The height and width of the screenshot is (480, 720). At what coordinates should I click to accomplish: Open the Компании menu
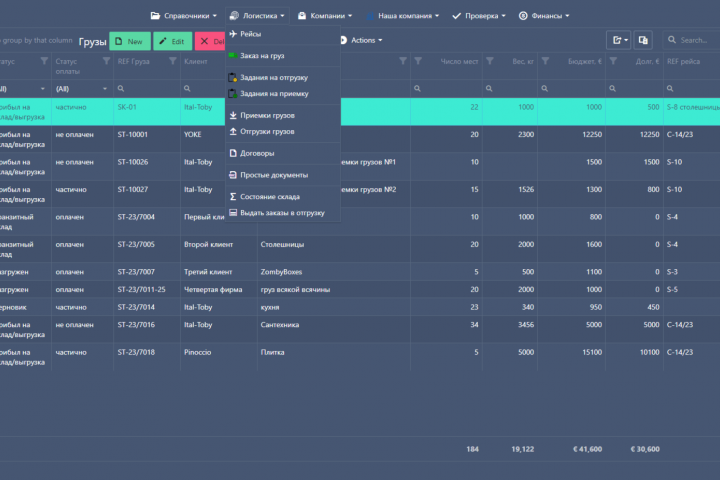[x=325, y=16]
